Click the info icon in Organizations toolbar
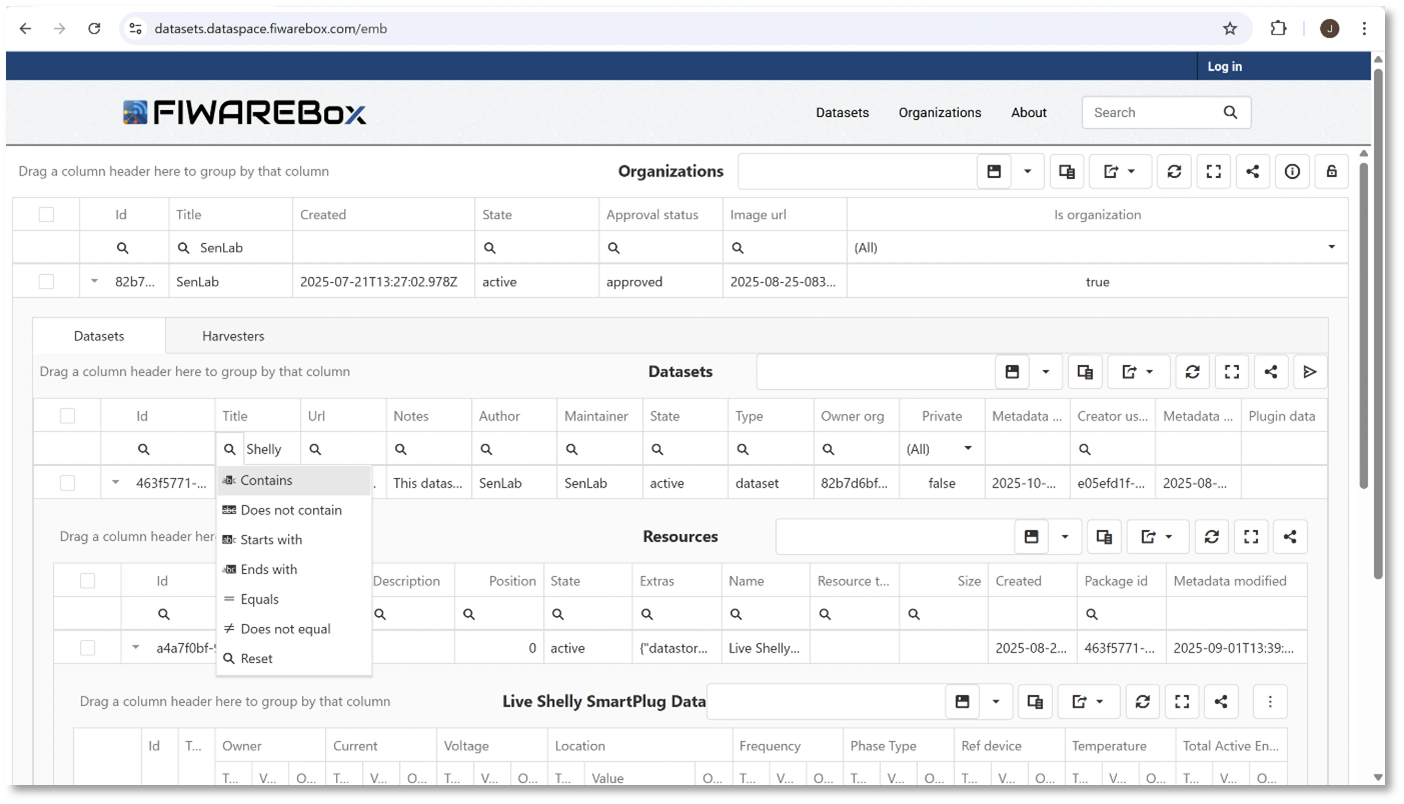The width and height of the screenshot is (1404, 804). [x=1292, y=172]
